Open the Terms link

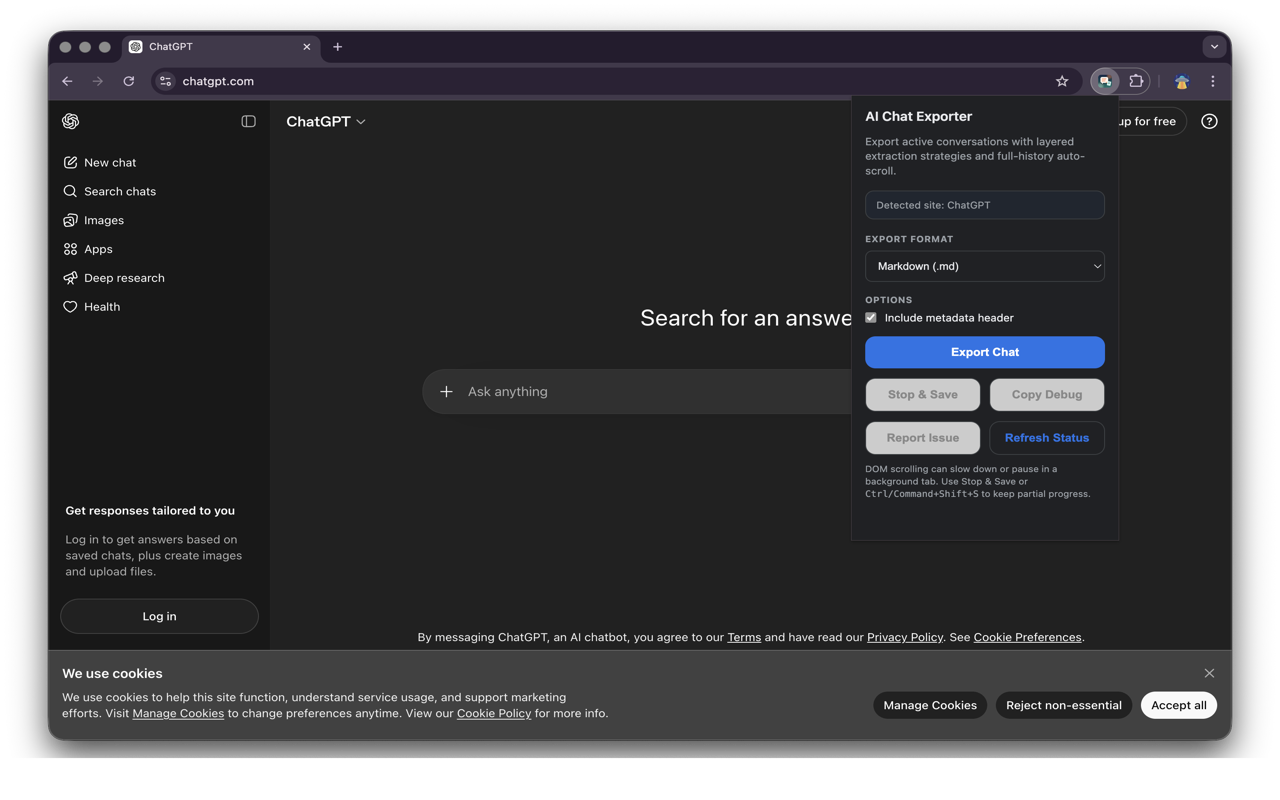point(744,637)
